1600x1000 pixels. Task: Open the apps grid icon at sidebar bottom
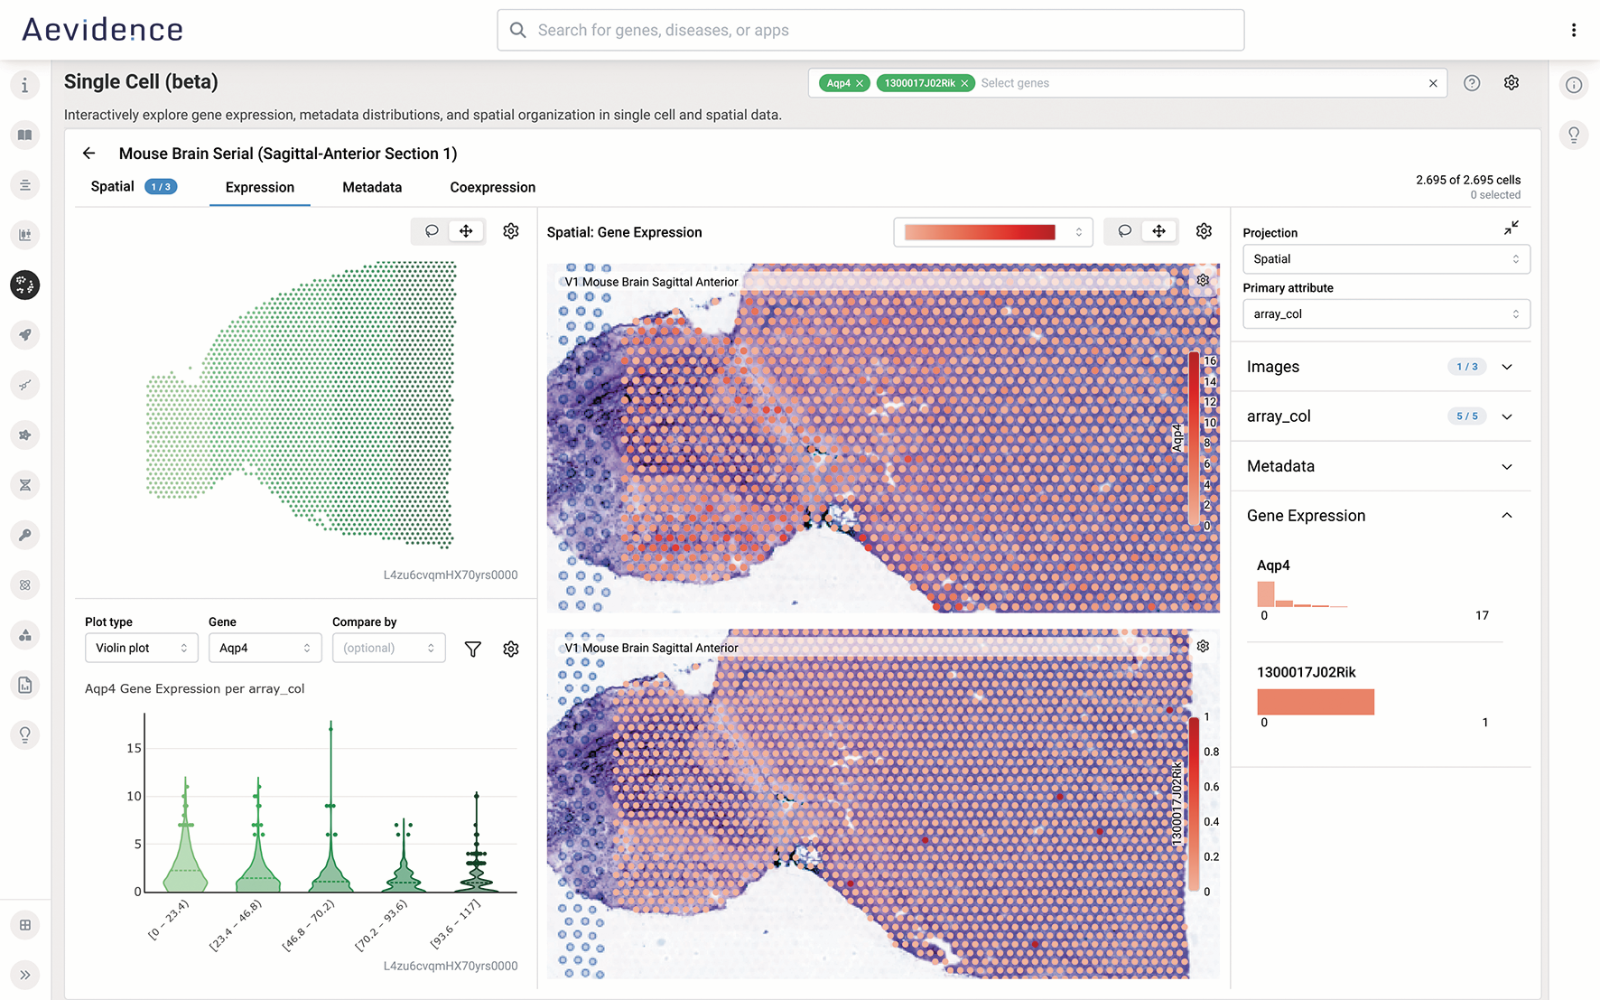pyautogui.click(x=25, y=925)
